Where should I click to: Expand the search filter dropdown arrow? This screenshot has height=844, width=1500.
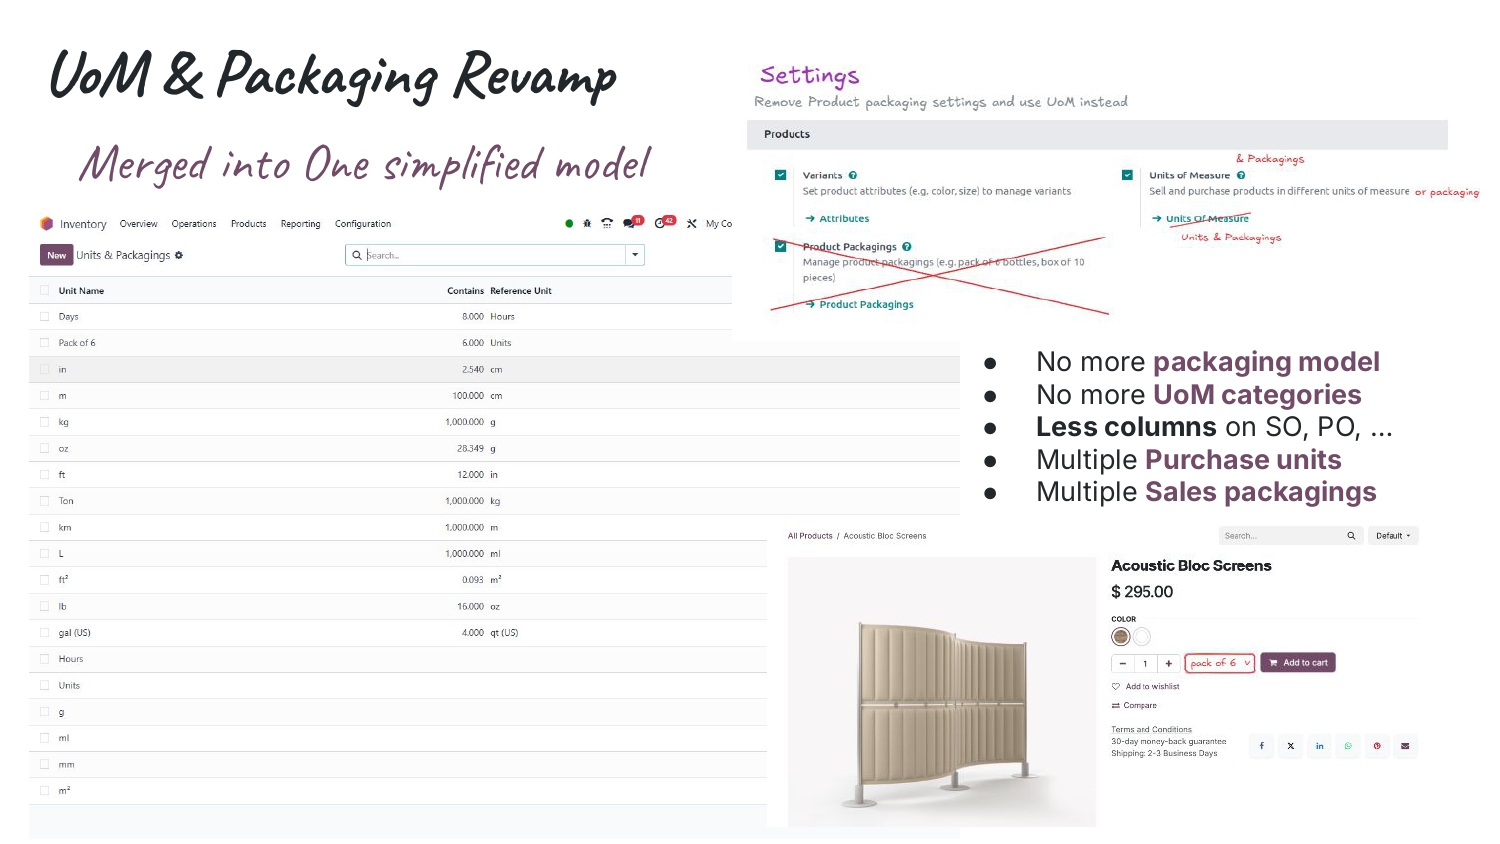tap(634, 255)
